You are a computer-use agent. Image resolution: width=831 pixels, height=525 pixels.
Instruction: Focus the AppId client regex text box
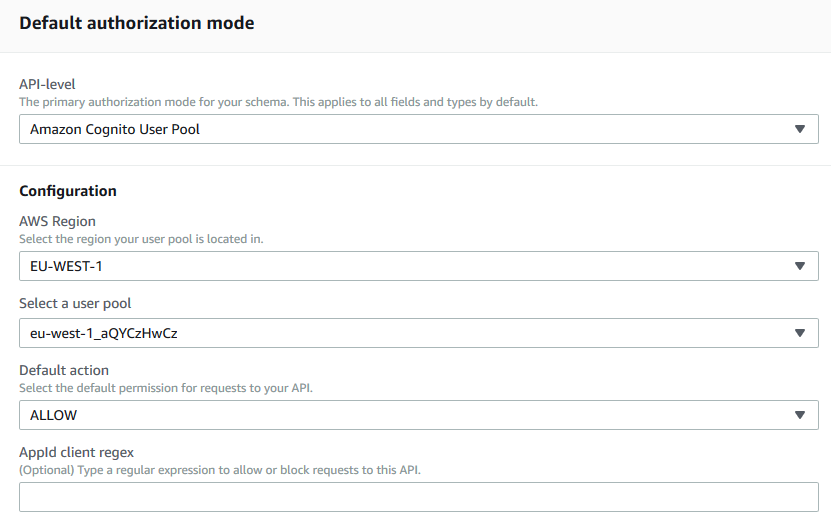click(418, 497)
